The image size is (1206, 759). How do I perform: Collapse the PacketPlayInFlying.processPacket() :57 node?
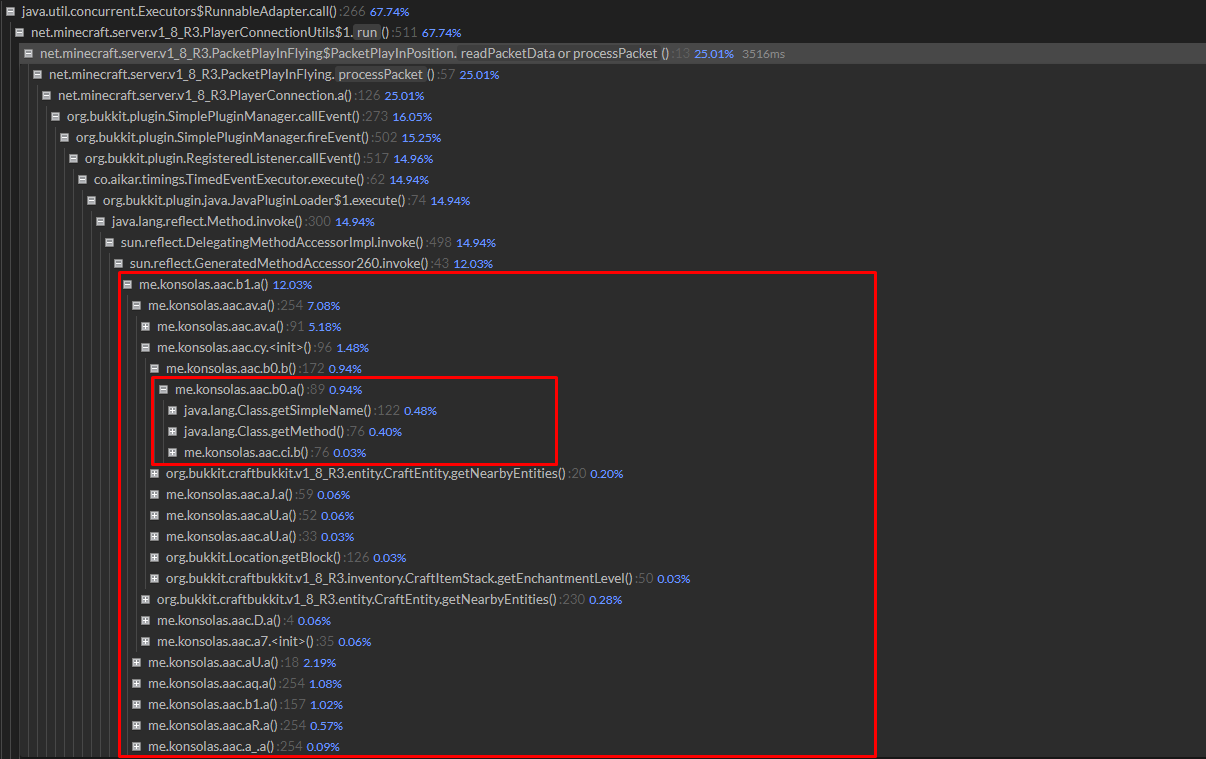click(37, 74)
